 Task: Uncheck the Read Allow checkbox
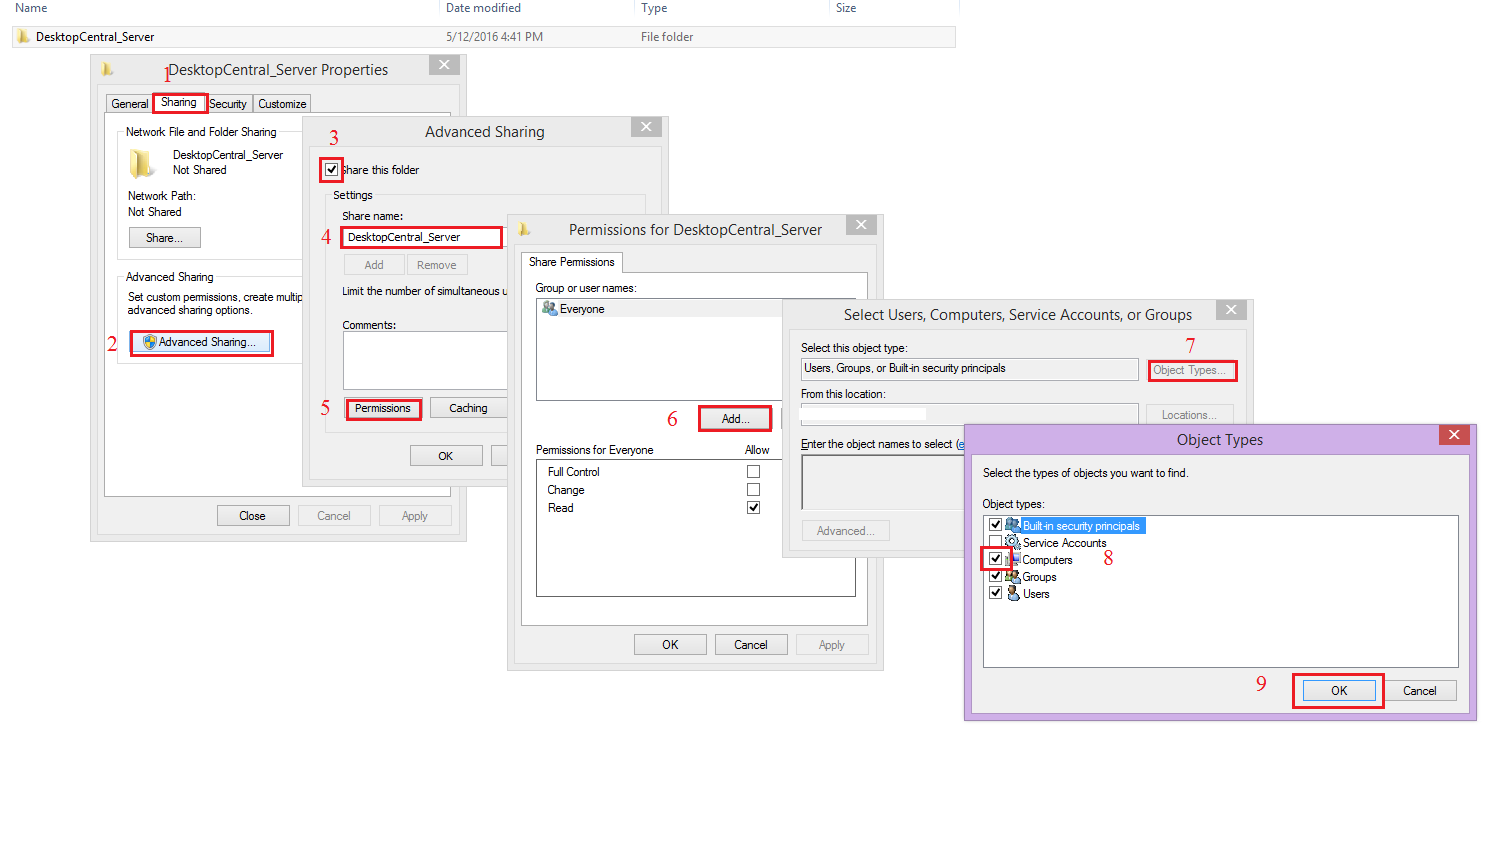click(753, 508)
